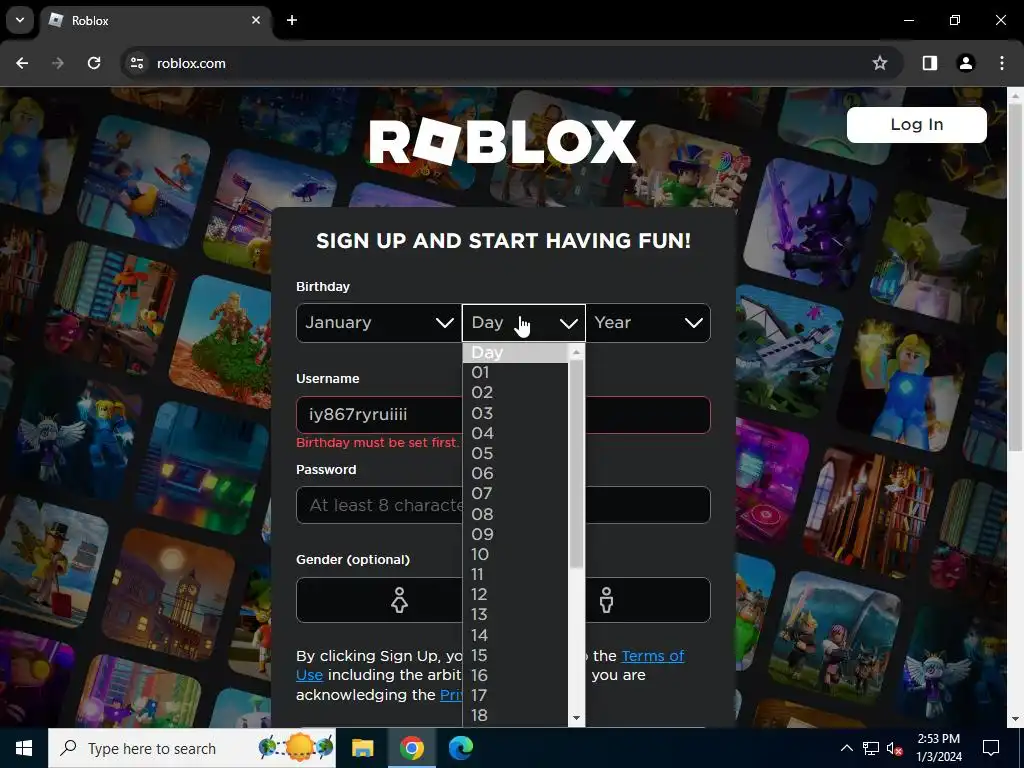This screenshot has height=768, width=1024.
Task: Open the January month dropdown
Action: [379, 323]
